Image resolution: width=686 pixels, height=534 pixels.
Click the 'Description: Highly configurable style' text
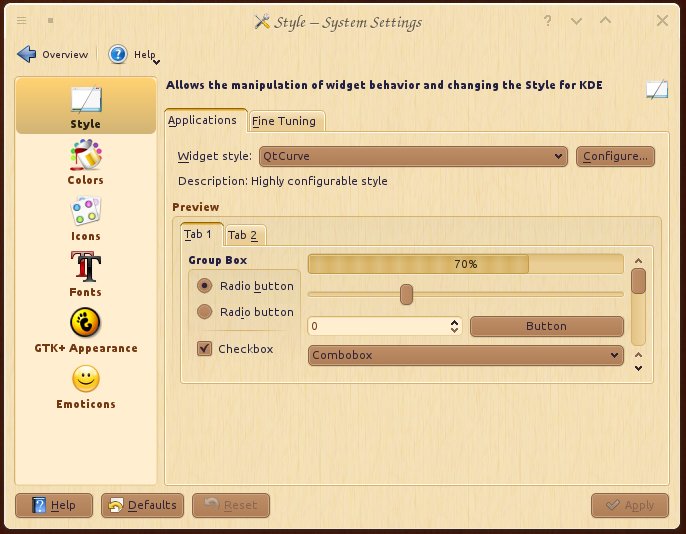click(283, 181)
